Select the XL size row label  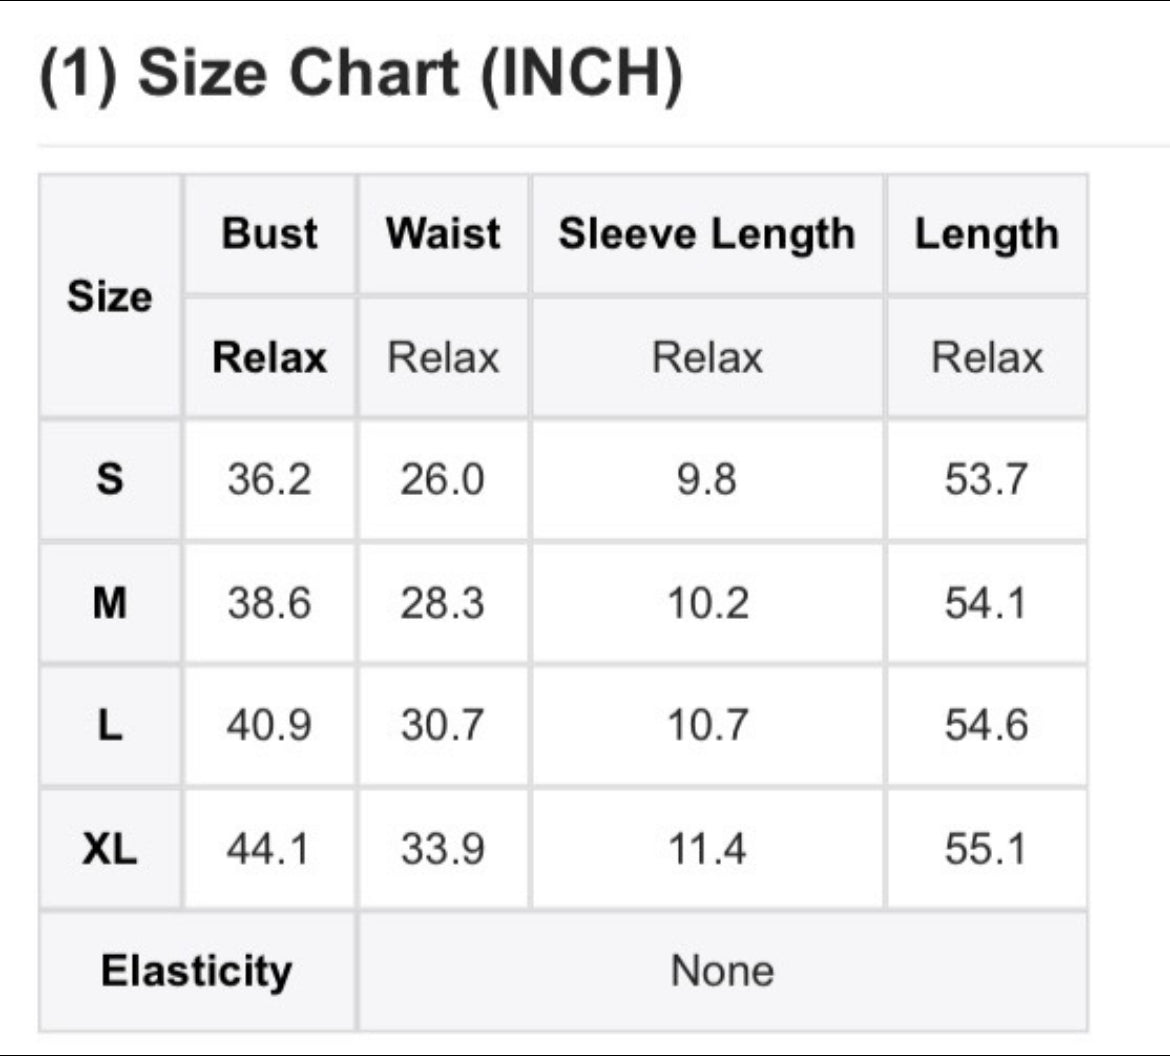pos(110,849)
